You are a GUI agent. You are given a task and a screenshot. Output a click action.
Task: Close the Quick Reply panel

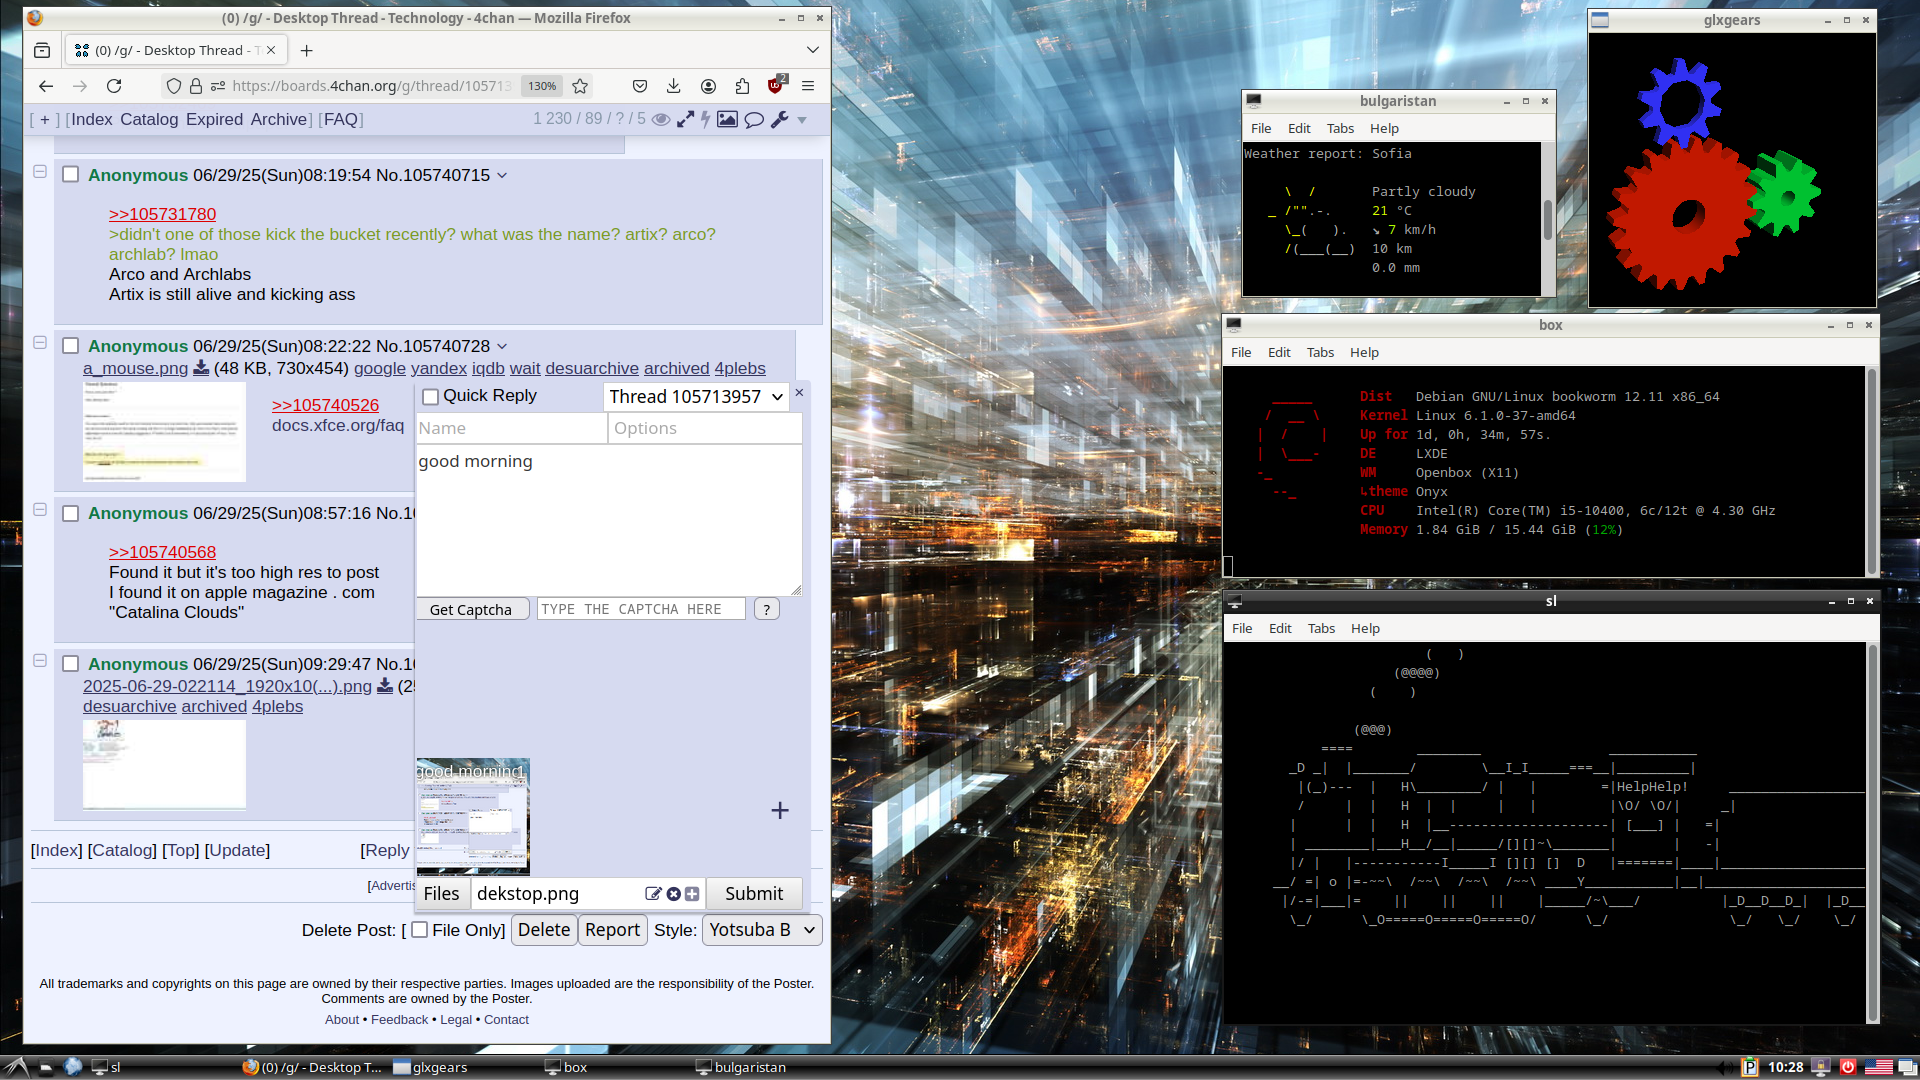tap(799, 393)
